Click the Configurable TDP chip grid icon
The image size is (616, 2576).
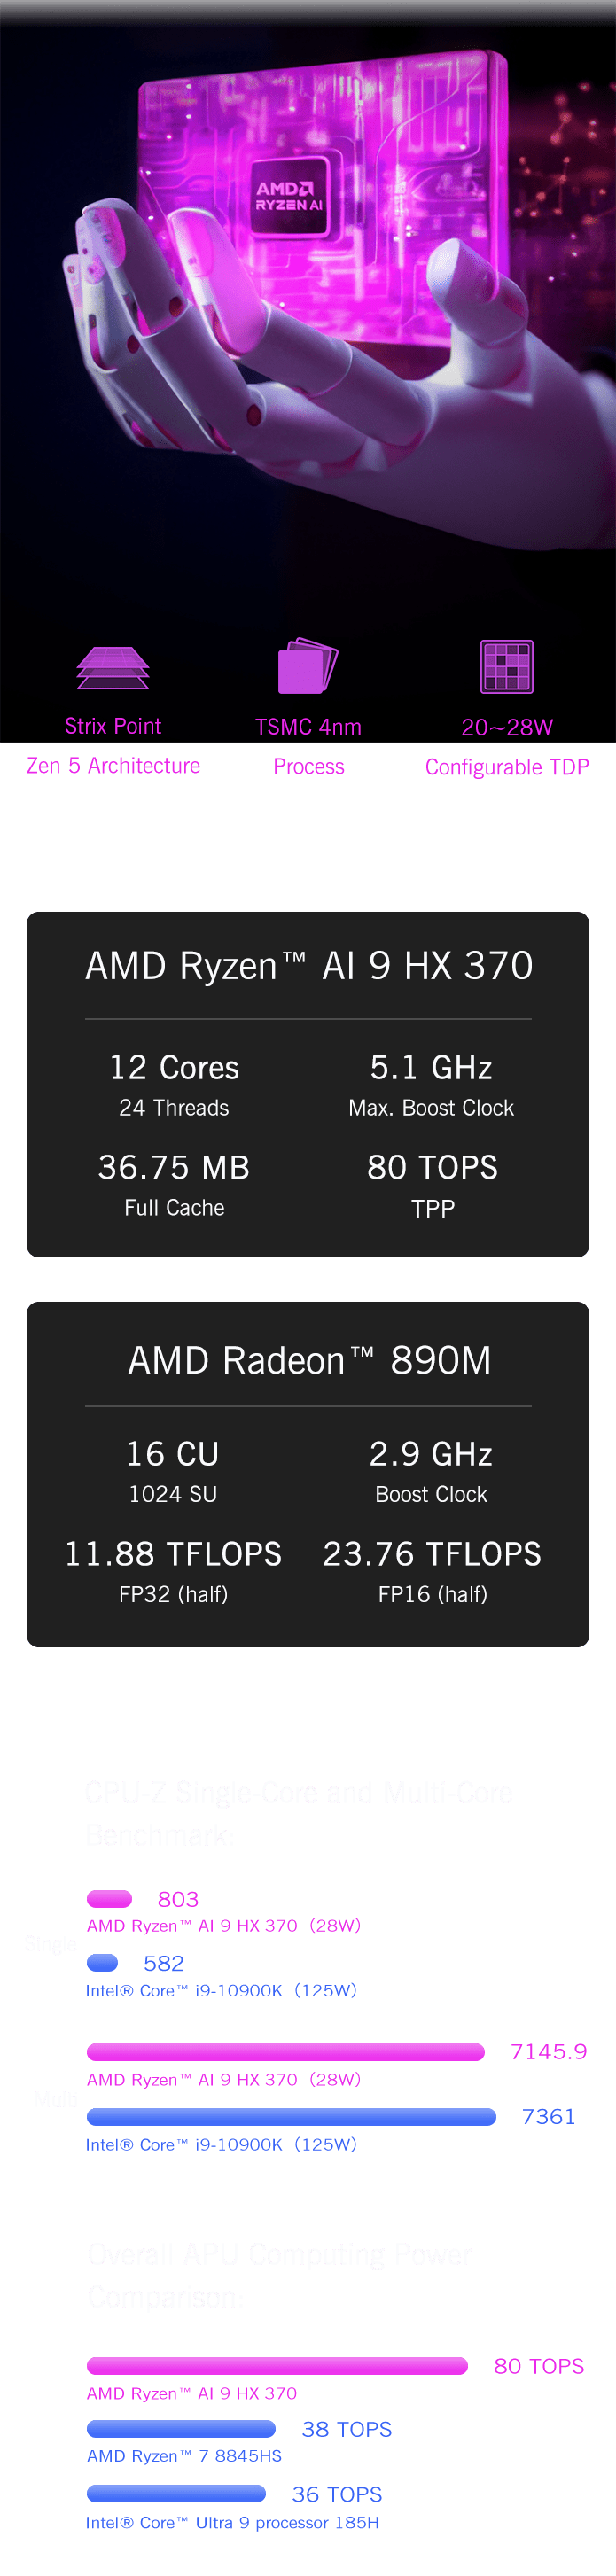coord(507,667)
